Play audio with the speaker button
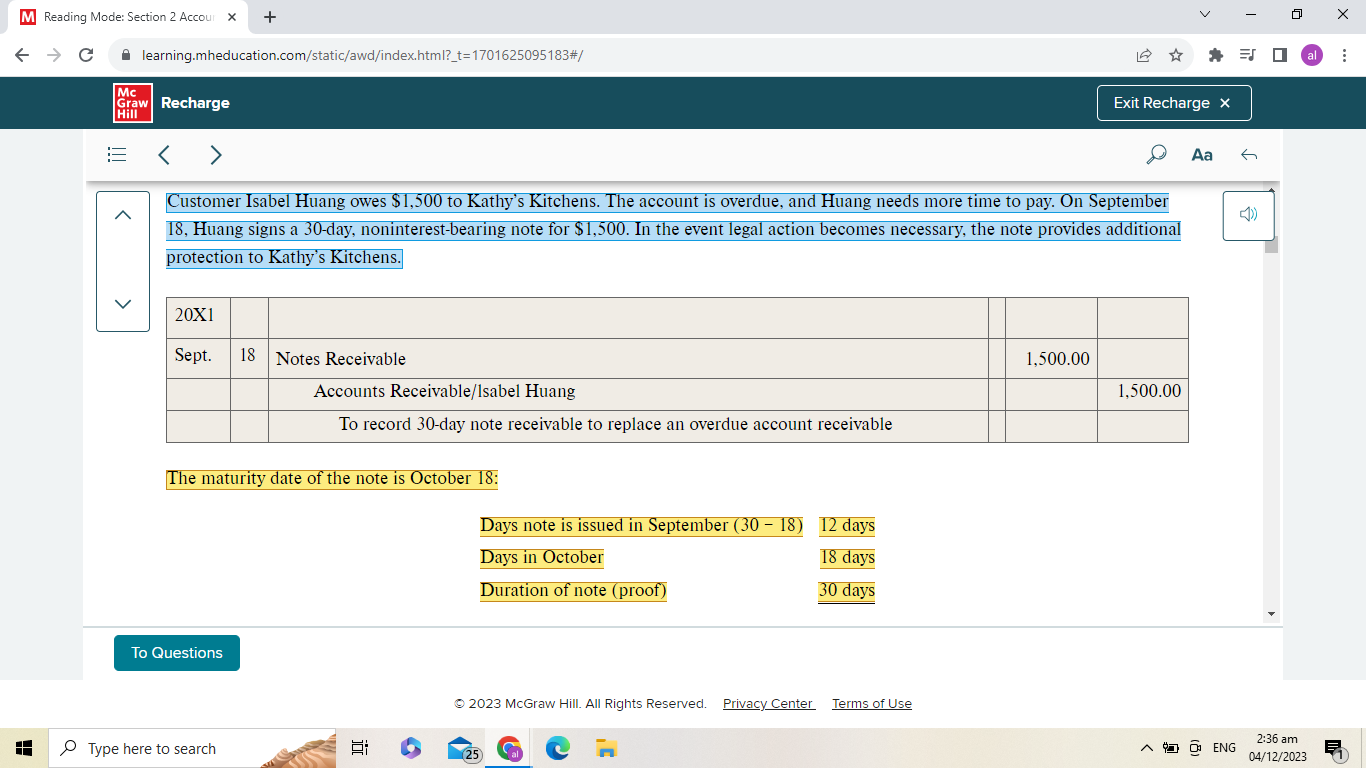Screen dimensions: 1366x768 point(1248,215)
